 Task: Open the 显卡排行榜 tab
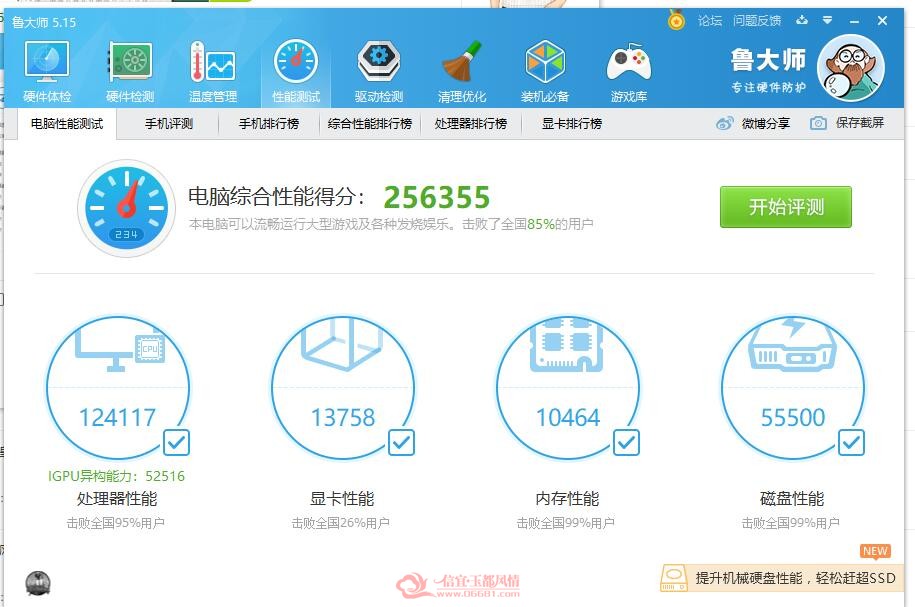tap(571, 124)
